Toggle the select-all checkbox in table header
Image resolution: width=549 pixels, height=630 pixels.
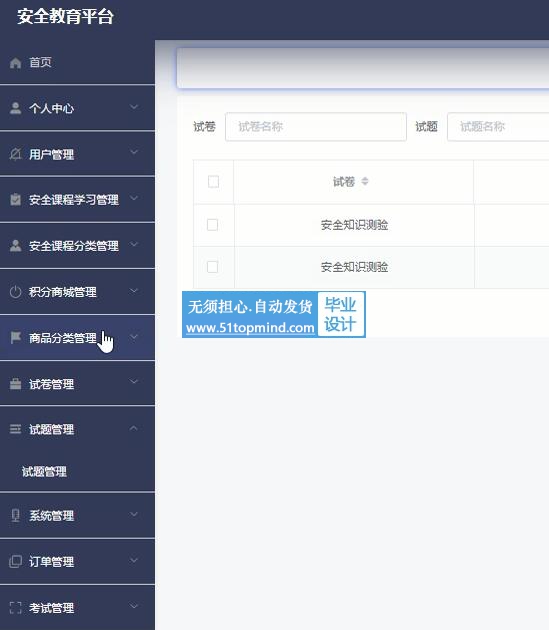pos(213,182)
